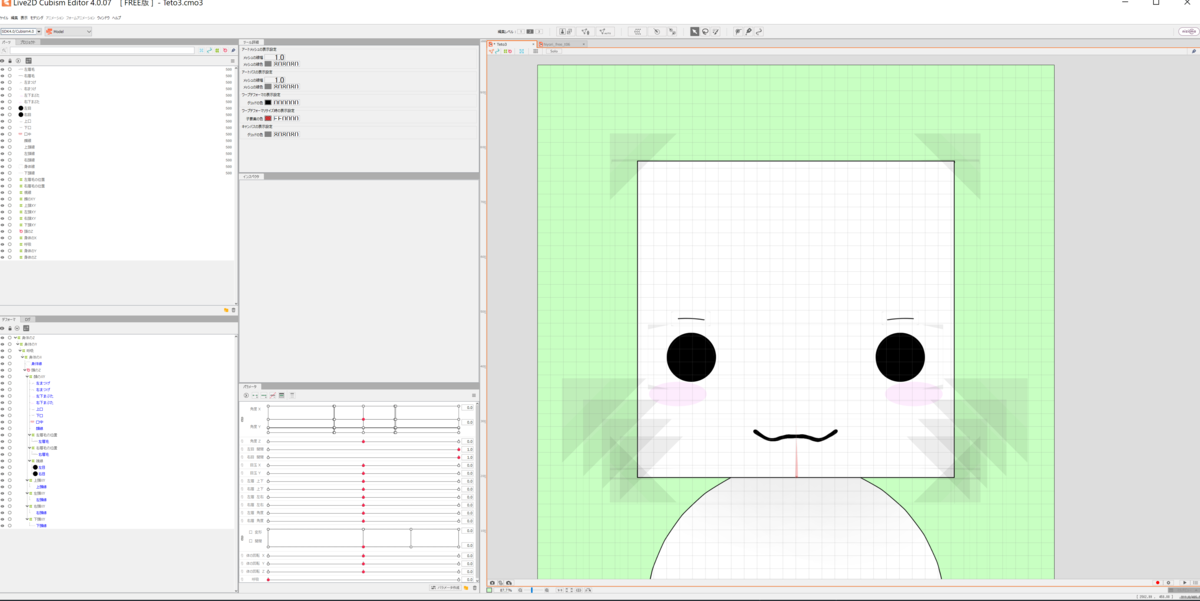Click value field of 呼吸 parameter
1200x601 pixels.
point(468,579)
